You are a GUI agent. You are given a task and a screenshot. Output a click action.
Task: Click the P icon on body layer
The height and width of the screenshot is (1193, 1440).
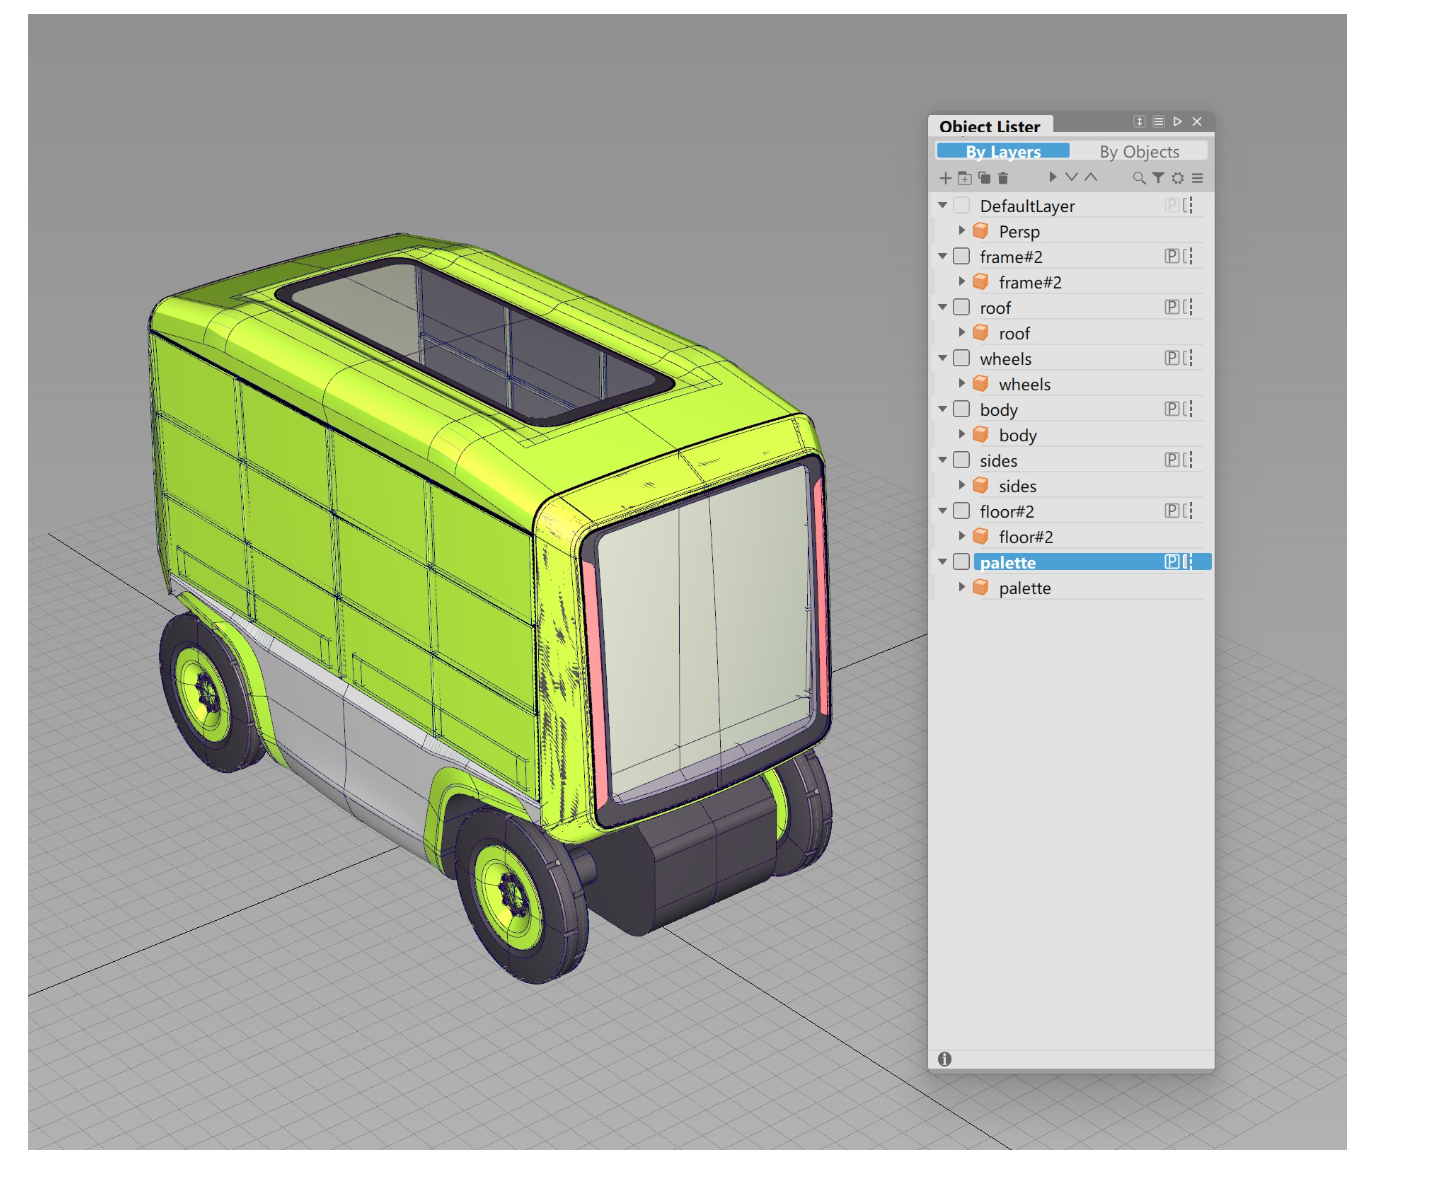tap(1172, 409)
